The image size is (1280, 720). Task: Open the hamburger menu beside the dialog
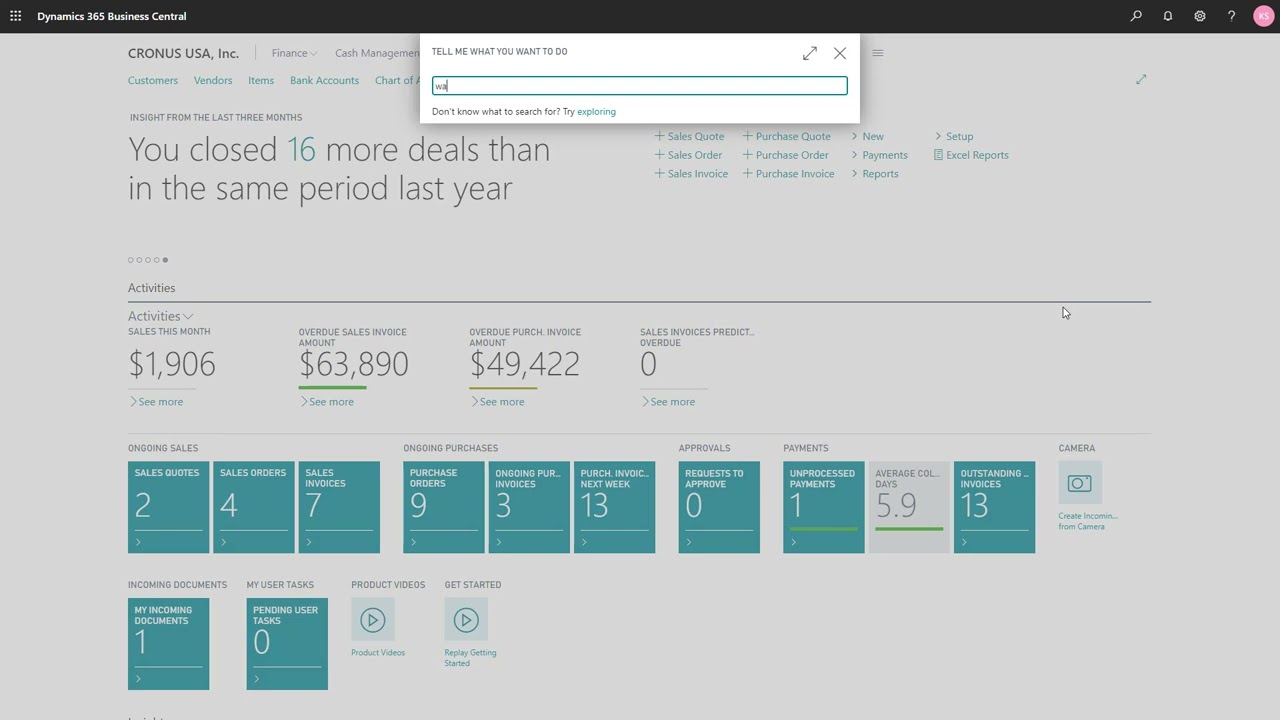click(878, 53)
